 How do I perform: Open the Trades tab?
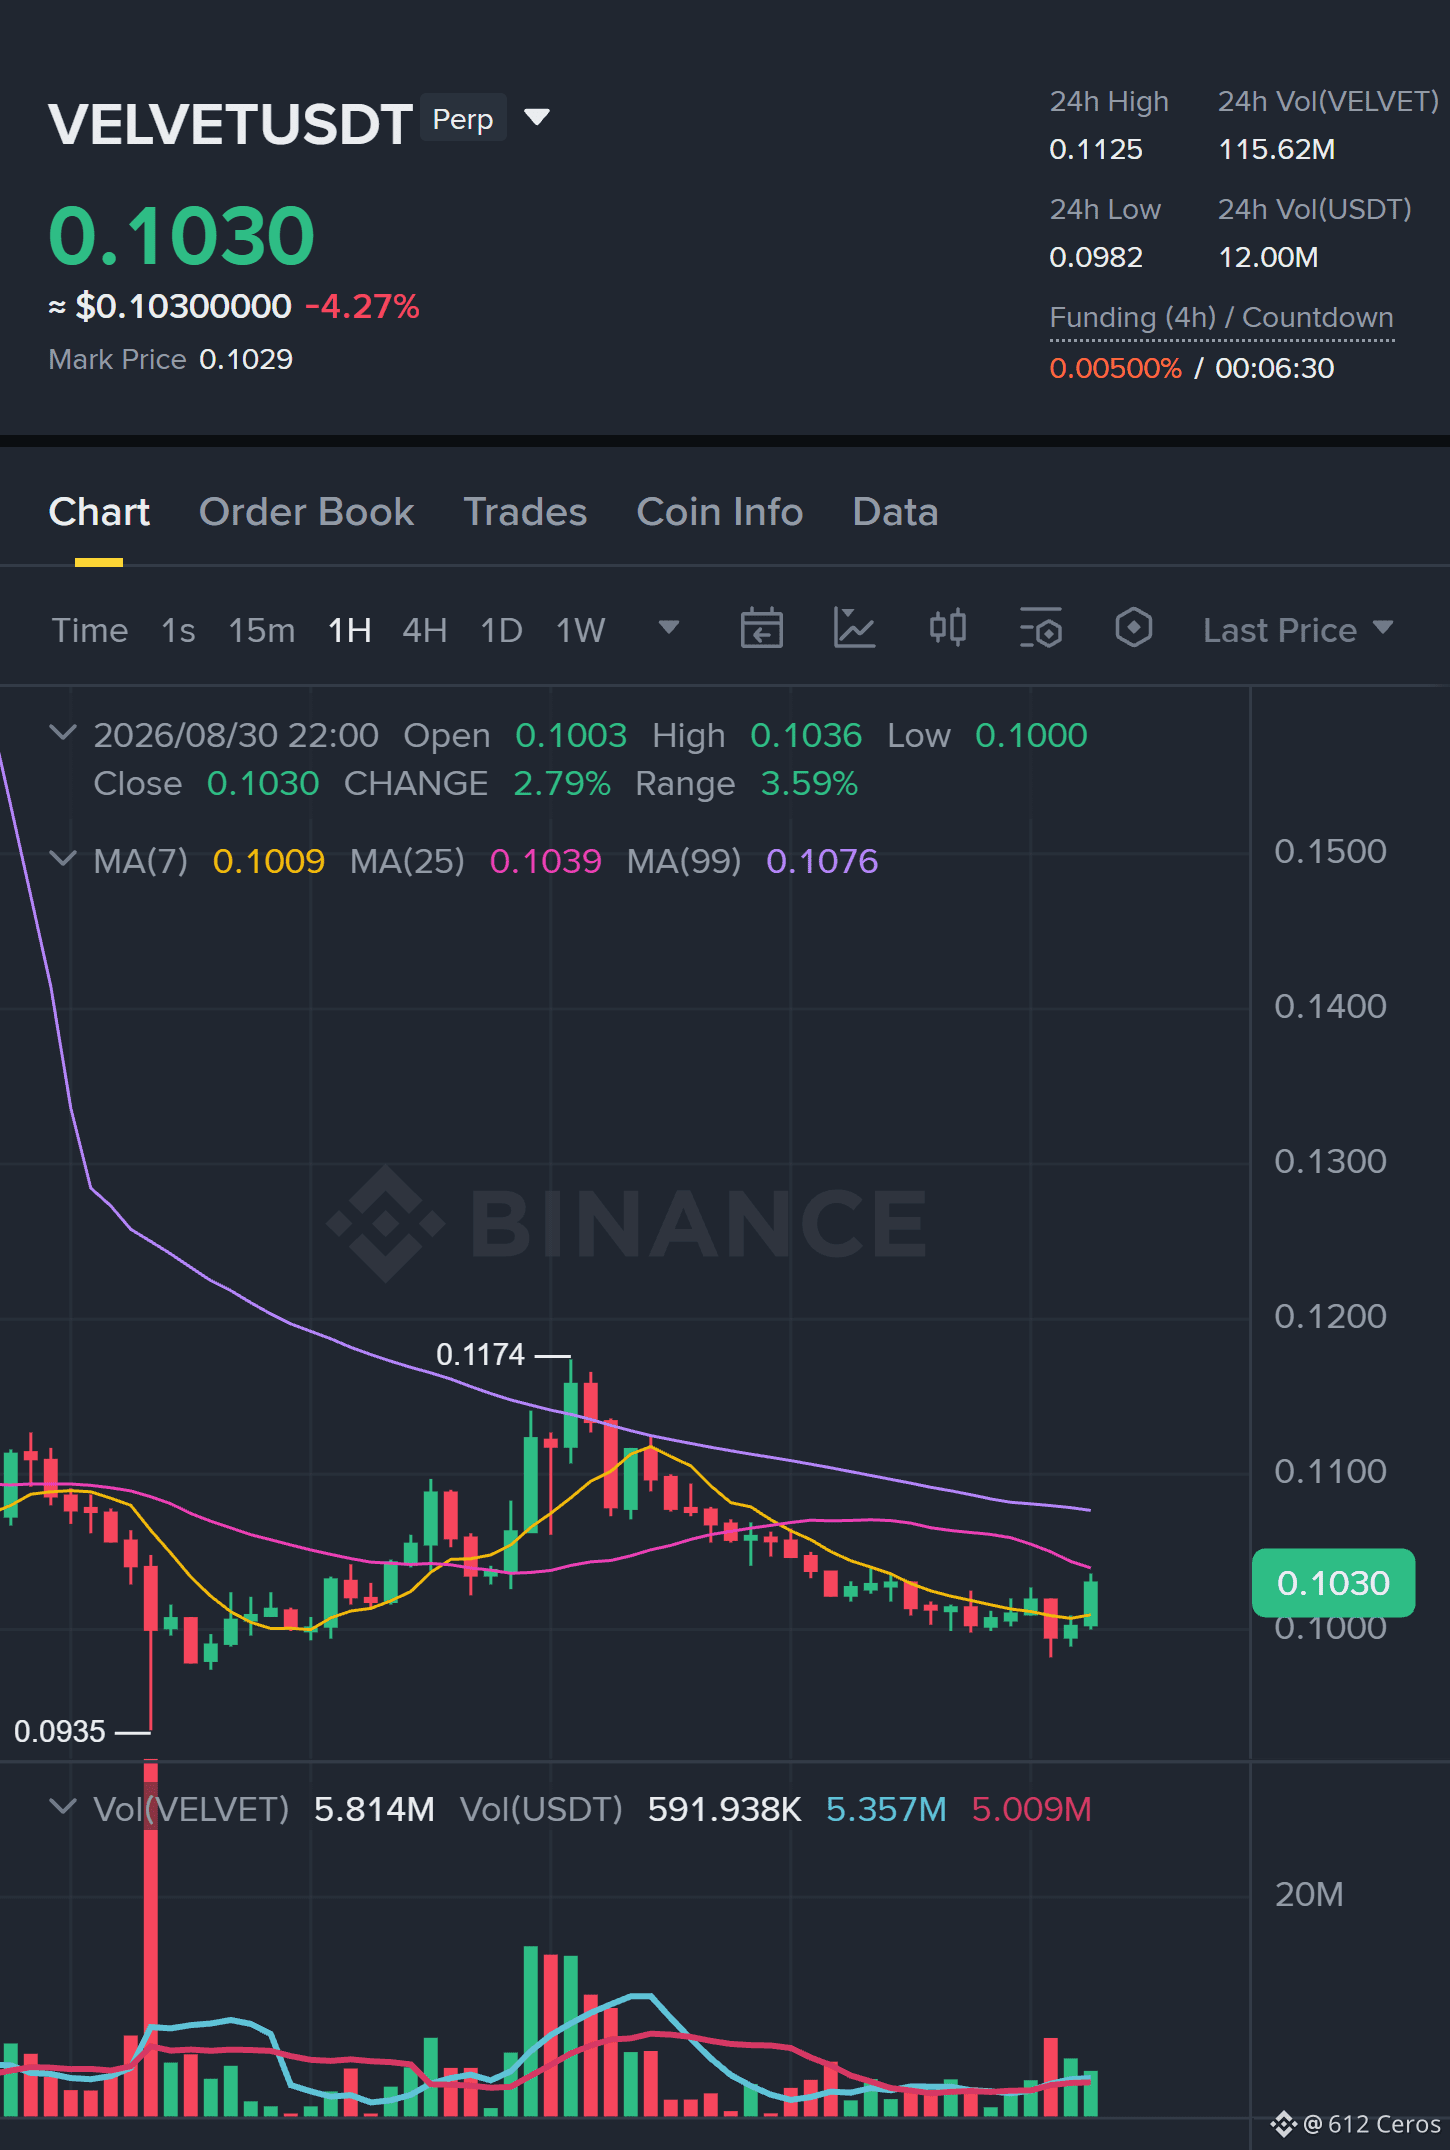point(525,512)
